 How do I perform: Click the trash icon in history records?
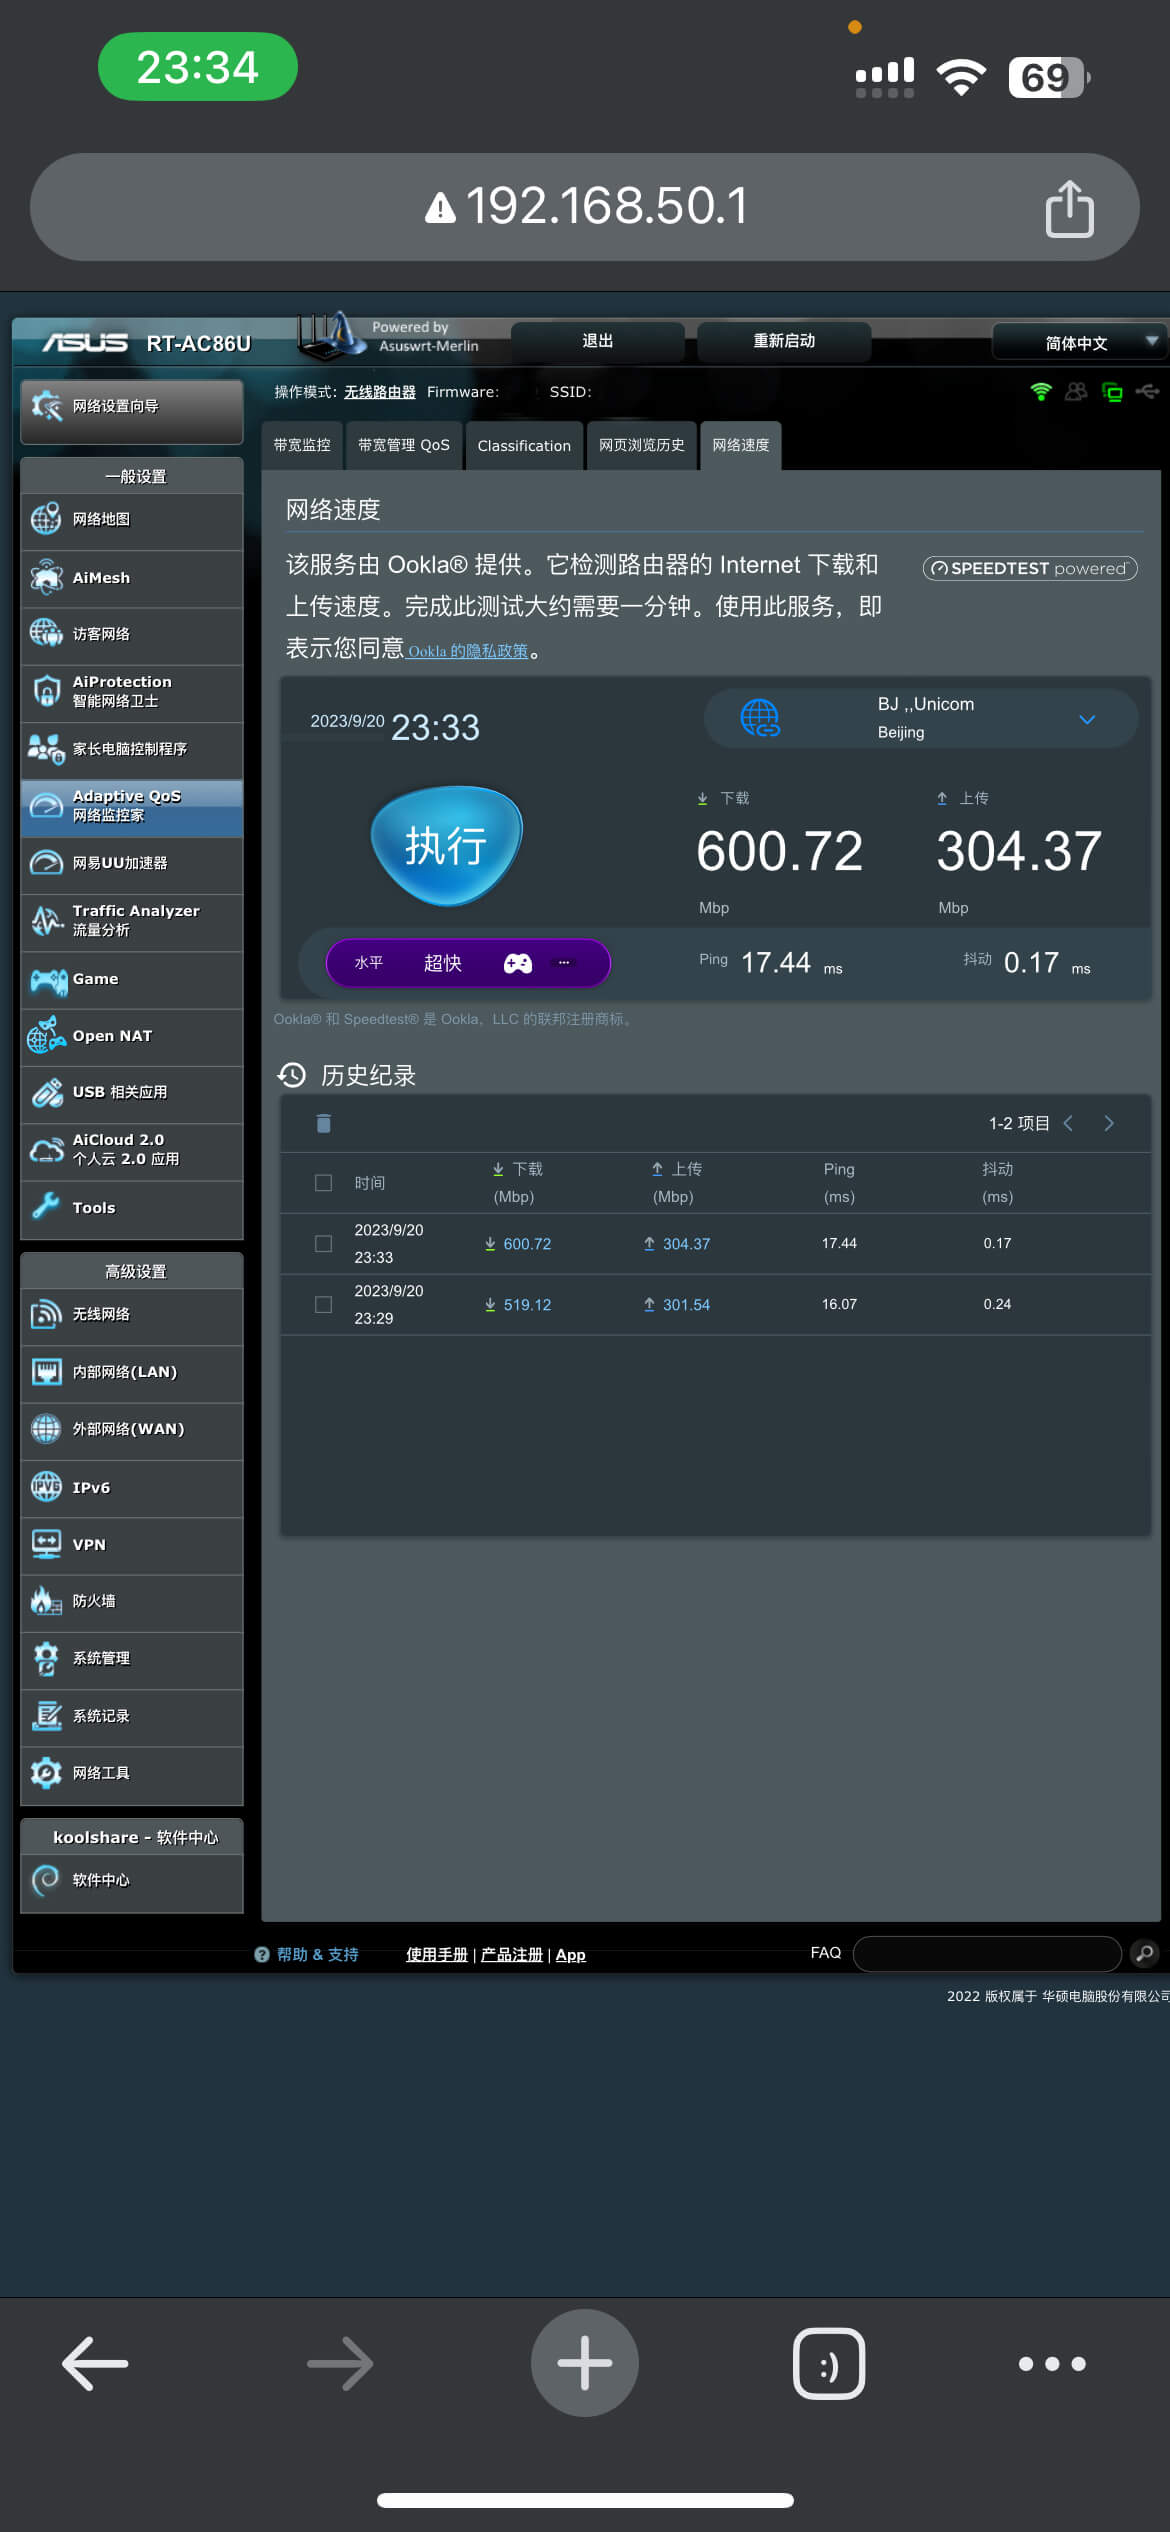tap(323, 1123)
